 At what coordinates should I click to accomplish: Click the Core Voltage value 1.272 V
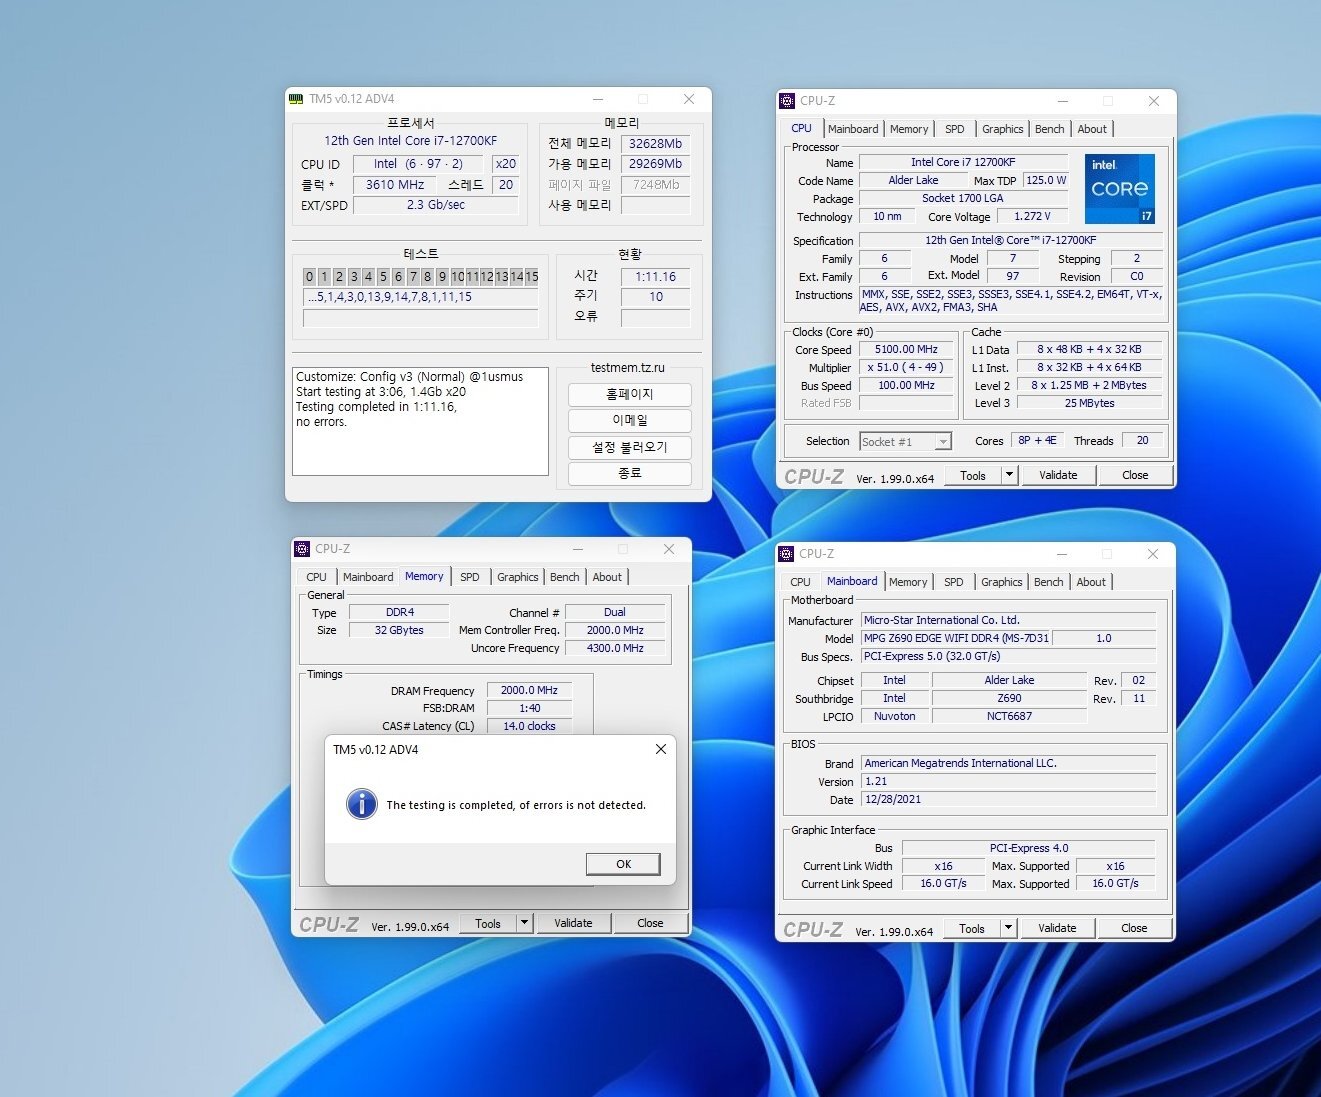(x=1033, y=216)
